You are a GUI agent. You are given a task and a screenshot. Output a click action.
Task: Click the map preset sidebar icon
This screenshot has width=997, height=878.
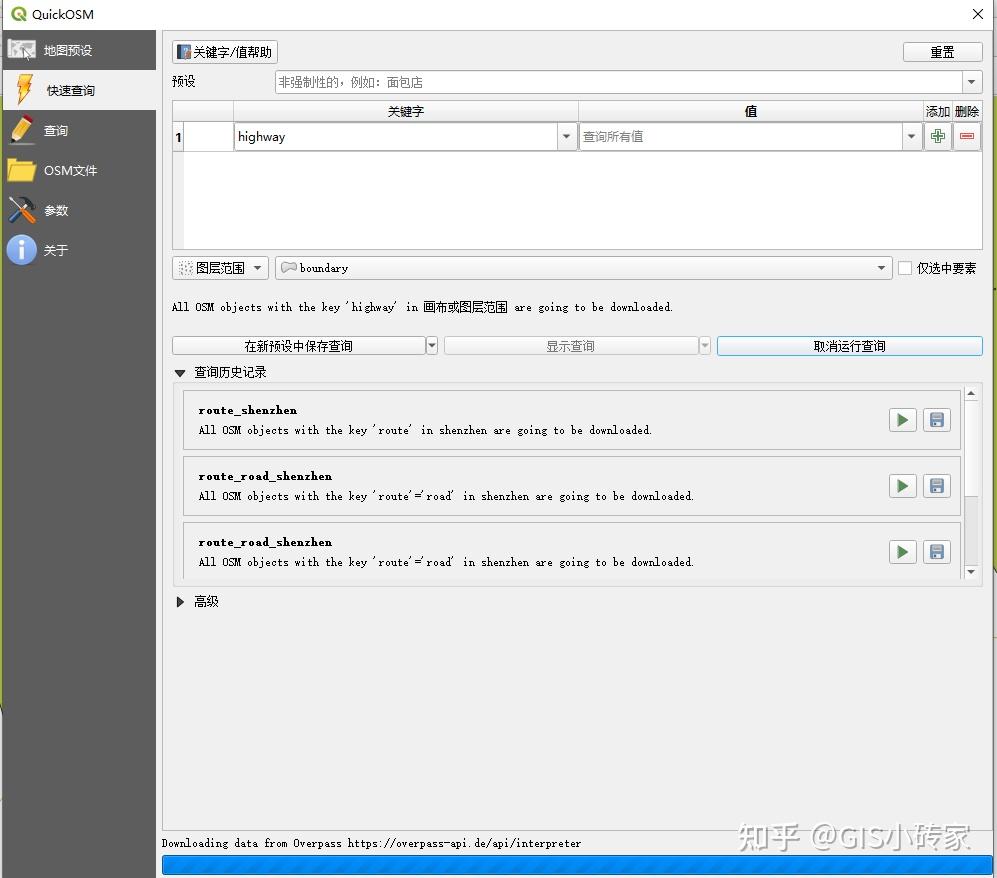(22, 50)
